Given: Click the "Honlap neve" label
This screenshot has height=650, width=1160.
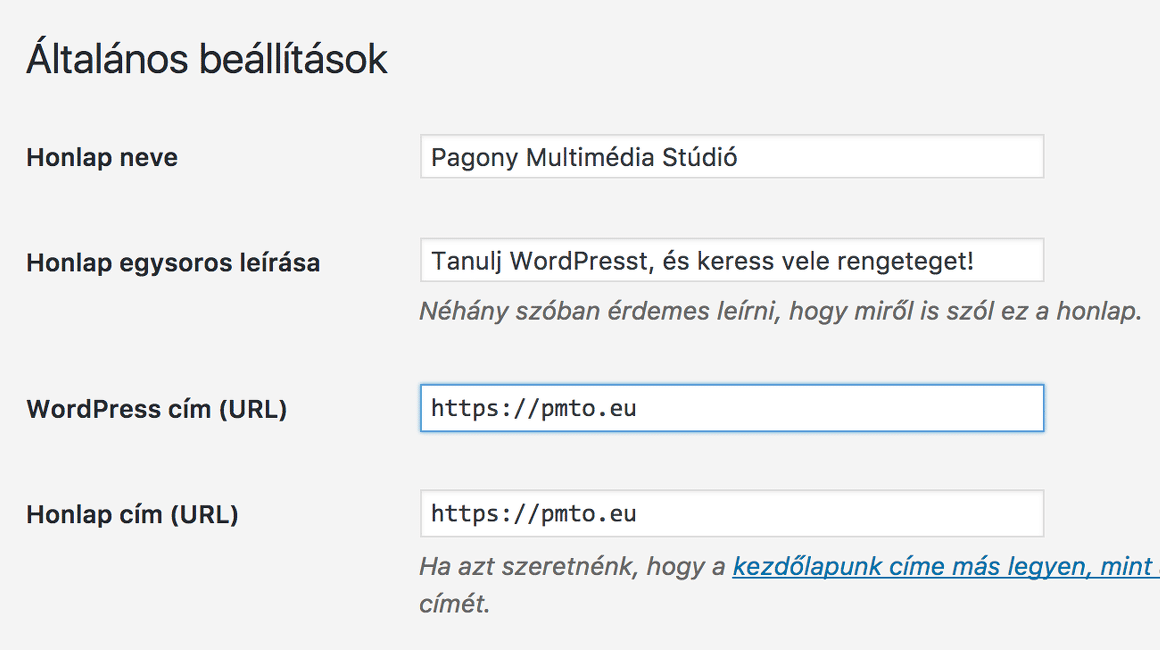Looking at the screenshot, I should (x=102, y=158).
